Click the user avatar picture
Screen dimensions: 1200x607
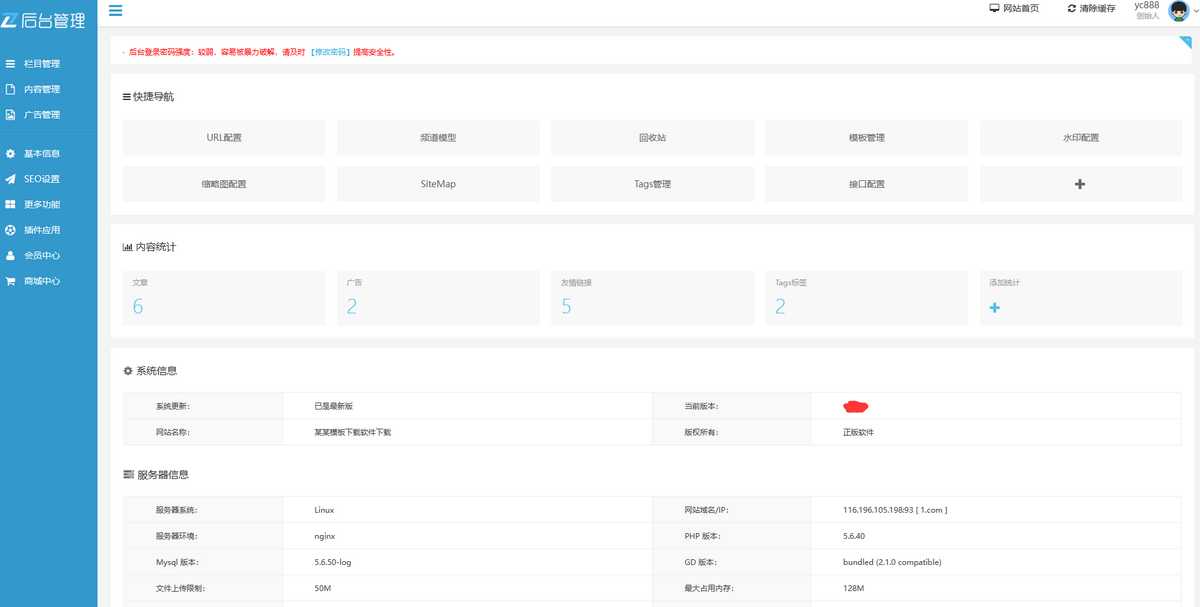[1178, 10]
